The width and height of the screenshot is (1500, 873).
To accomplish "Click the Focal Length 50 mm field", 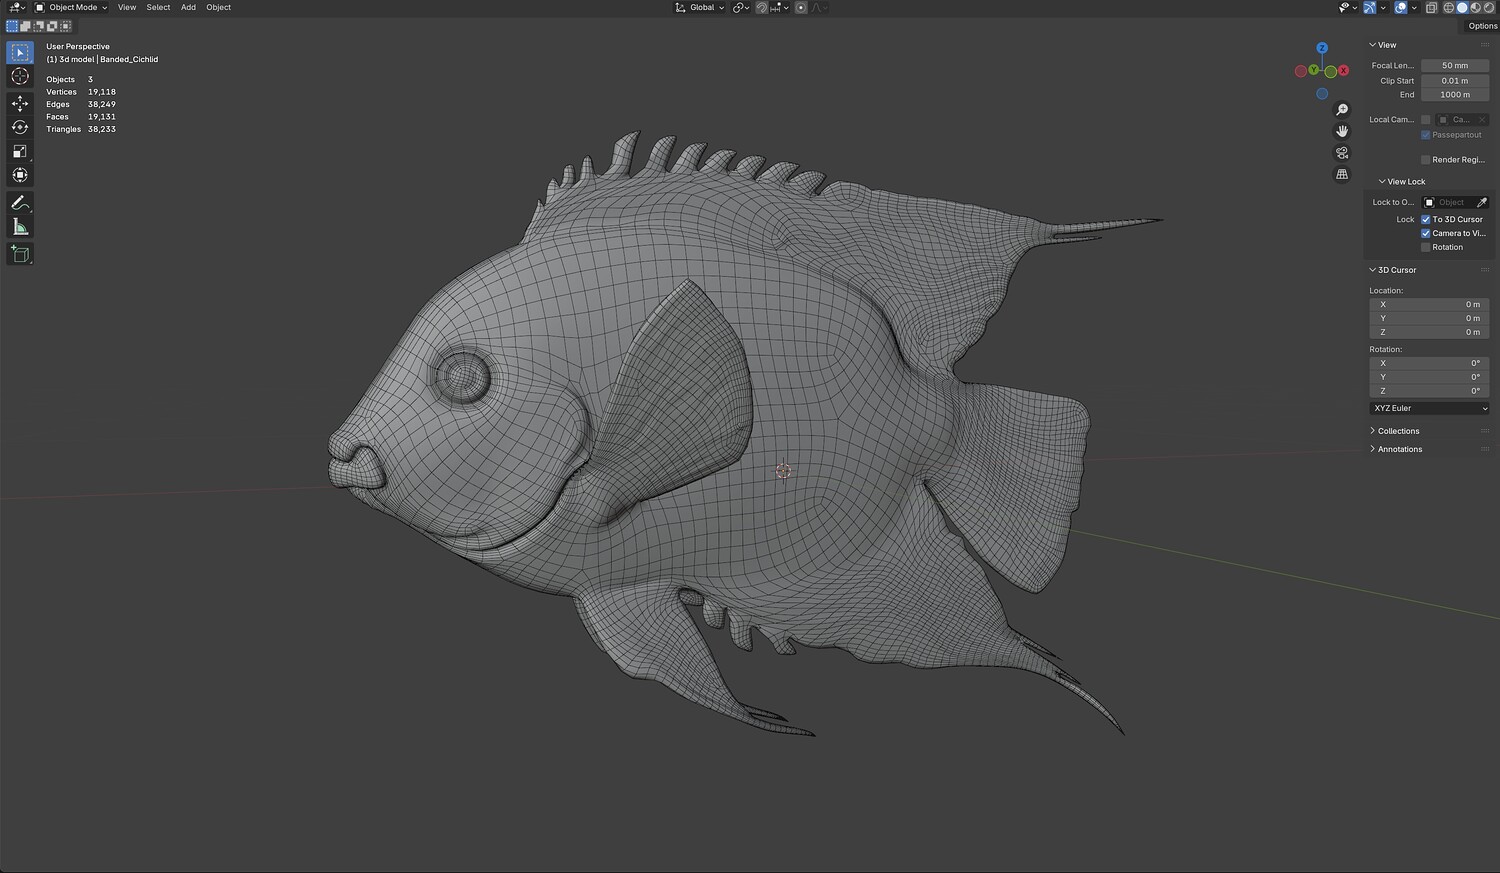I will click(1455, 66).
